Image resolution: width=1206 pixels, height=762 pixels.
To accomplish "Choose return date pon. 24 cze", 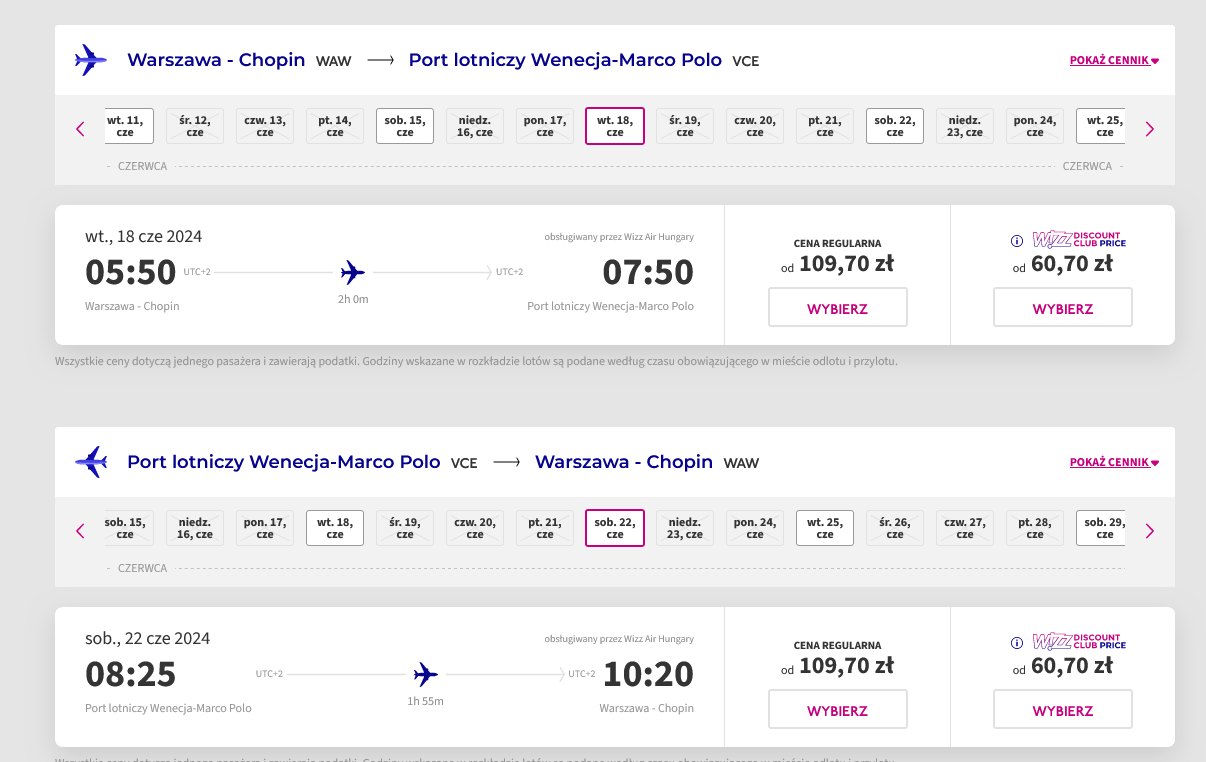I will 755,528.
